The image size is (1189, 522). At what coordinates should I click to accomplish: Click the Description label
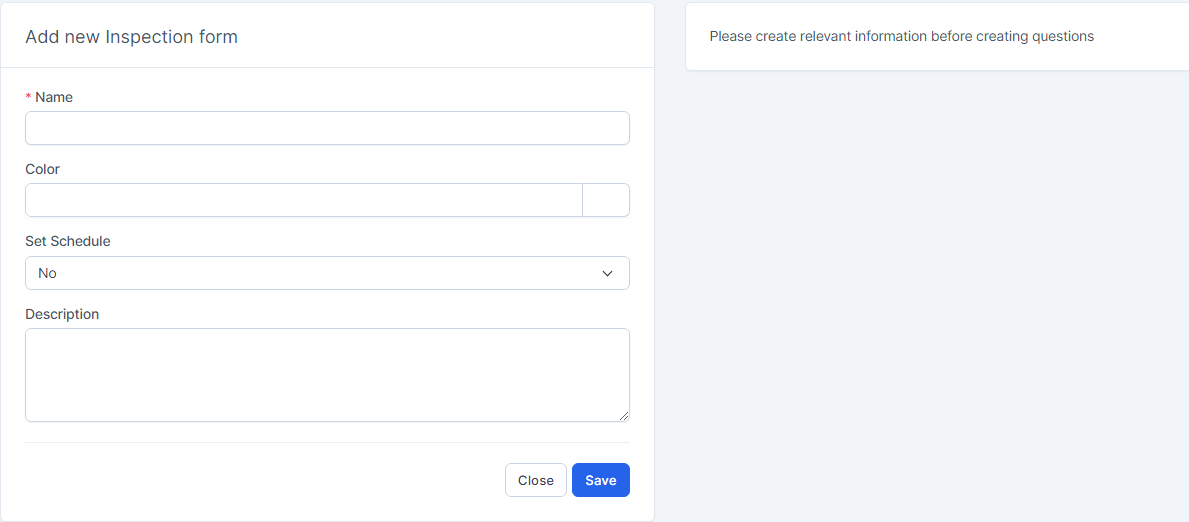pyautogui.click(x=62, y=314)
